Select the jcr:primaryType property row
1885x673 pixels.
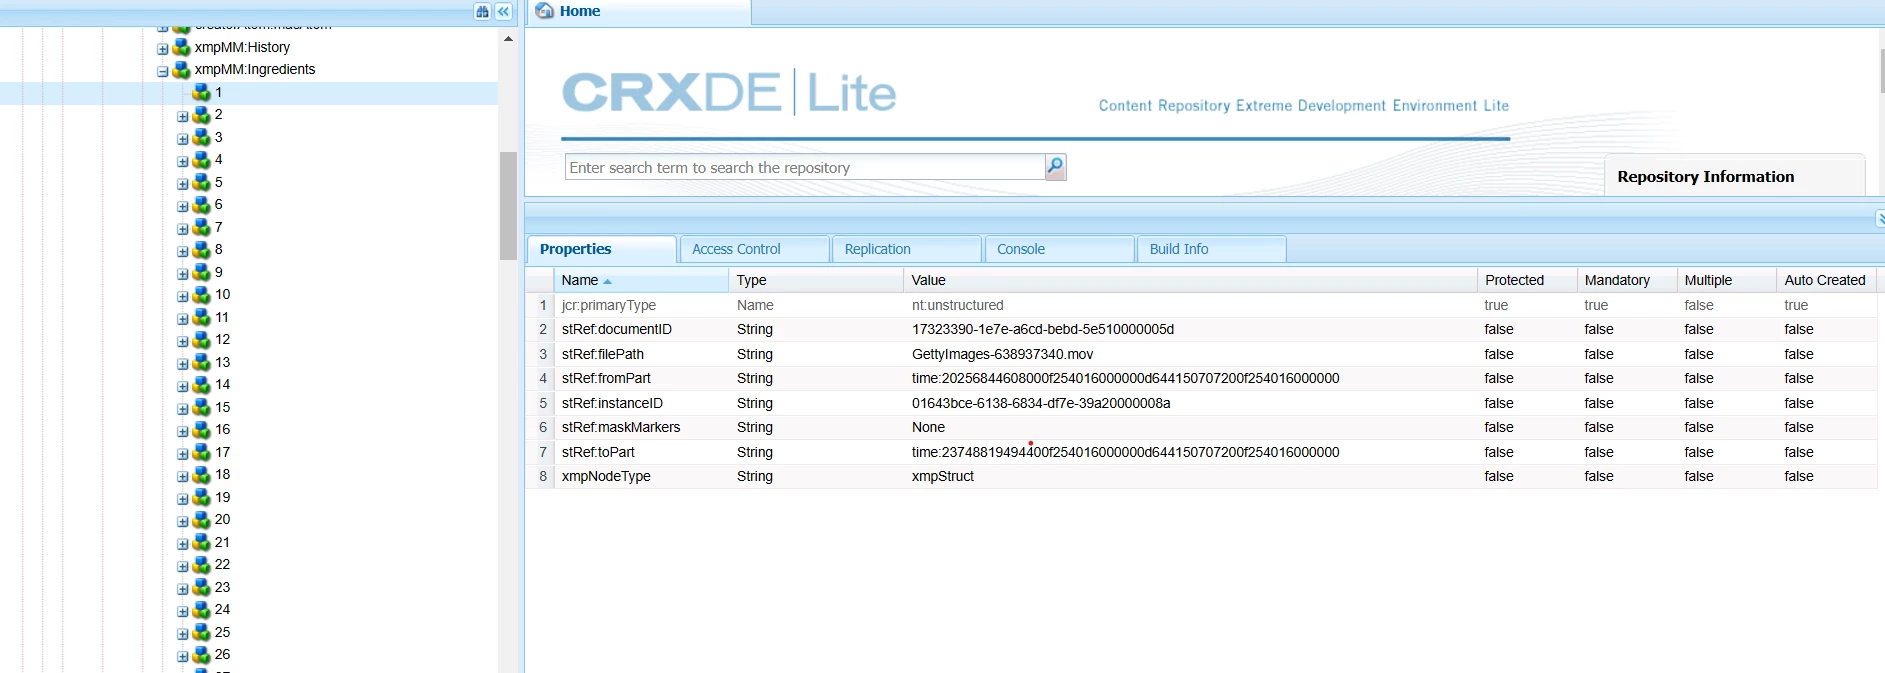tap(1202, 305)
